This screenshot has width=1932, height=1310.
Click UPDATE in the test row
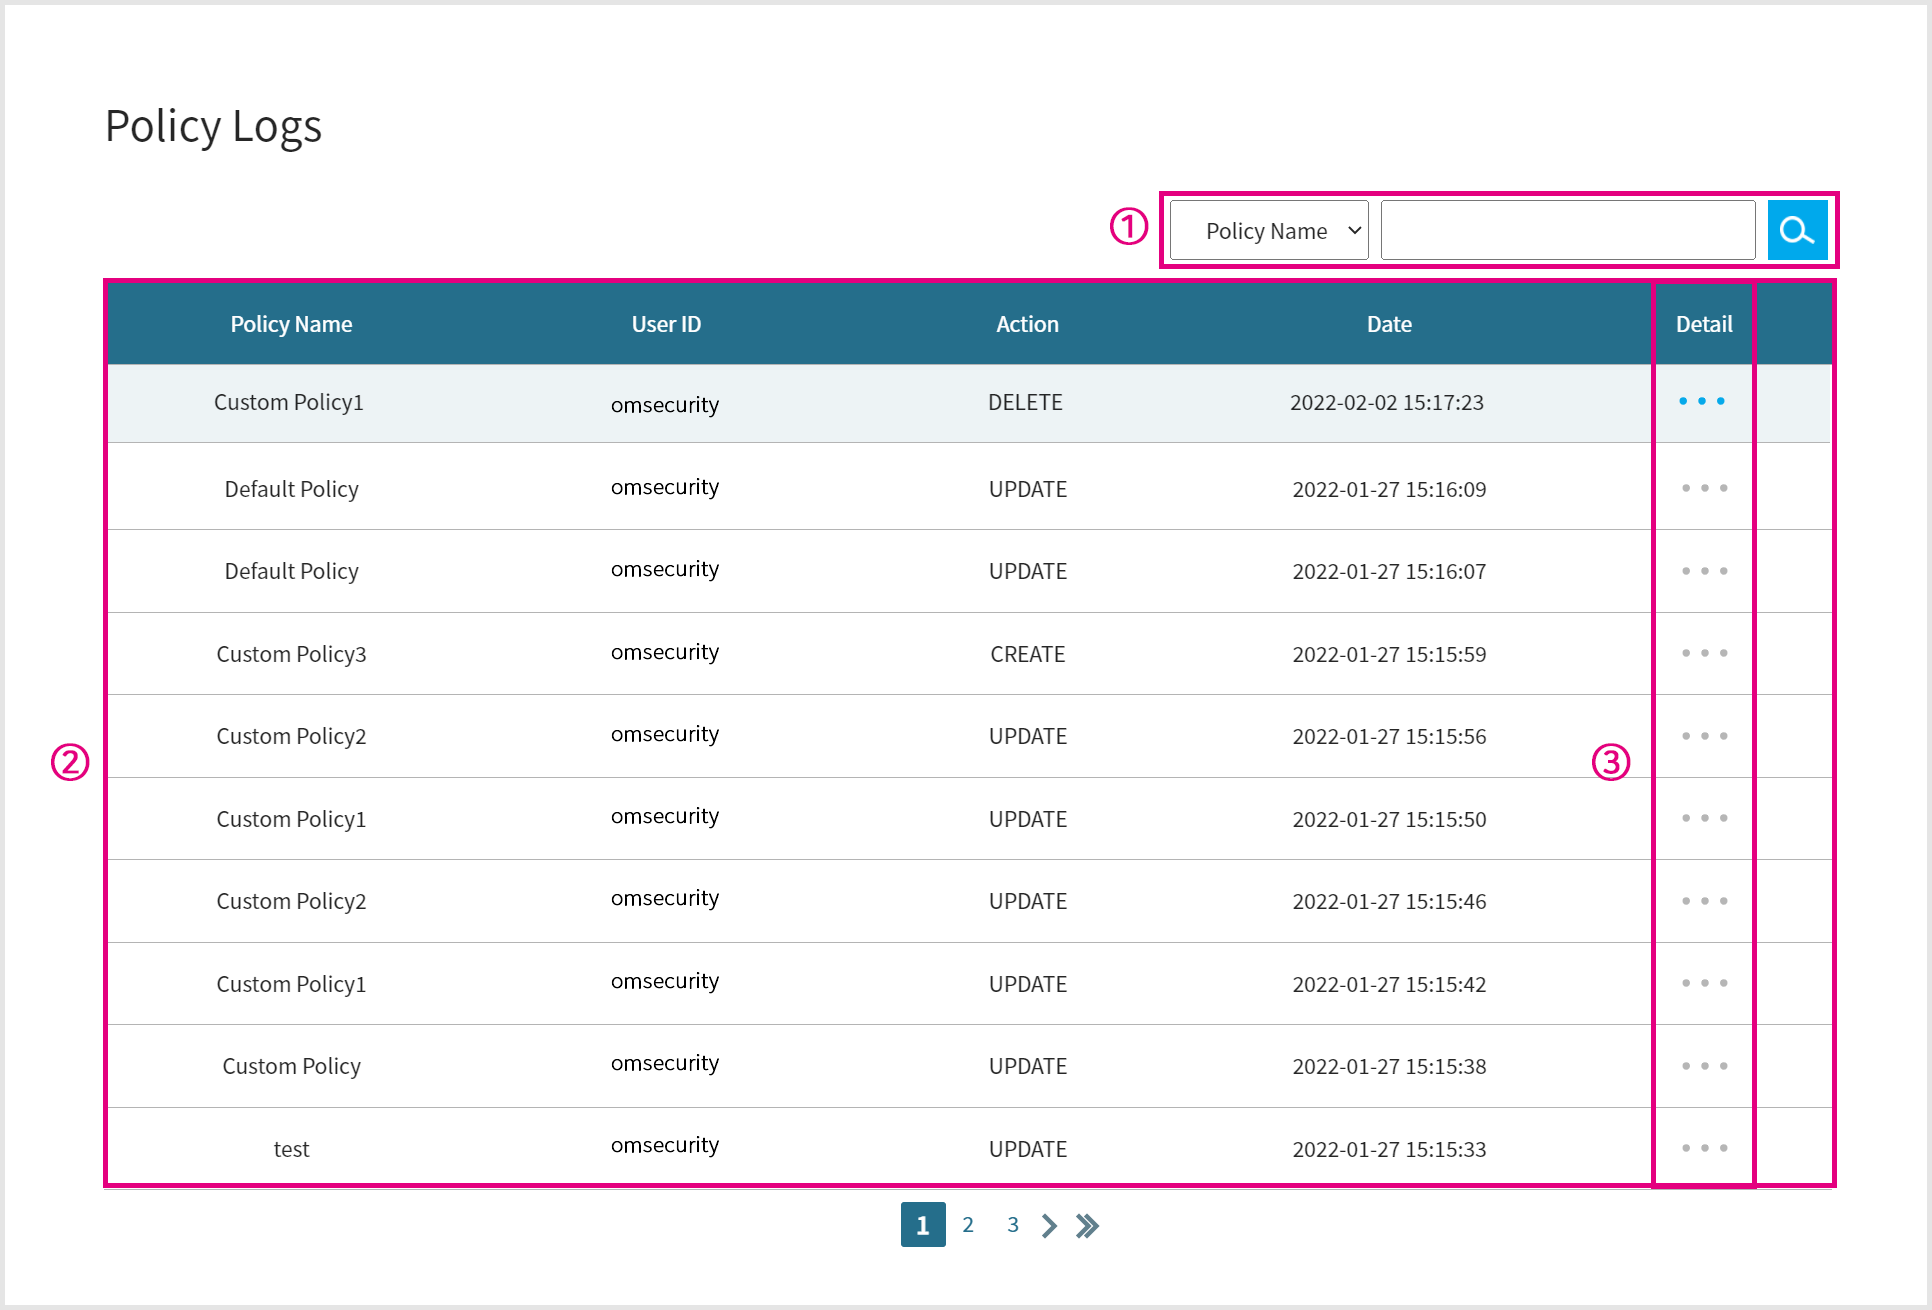click(1027, 1149)
